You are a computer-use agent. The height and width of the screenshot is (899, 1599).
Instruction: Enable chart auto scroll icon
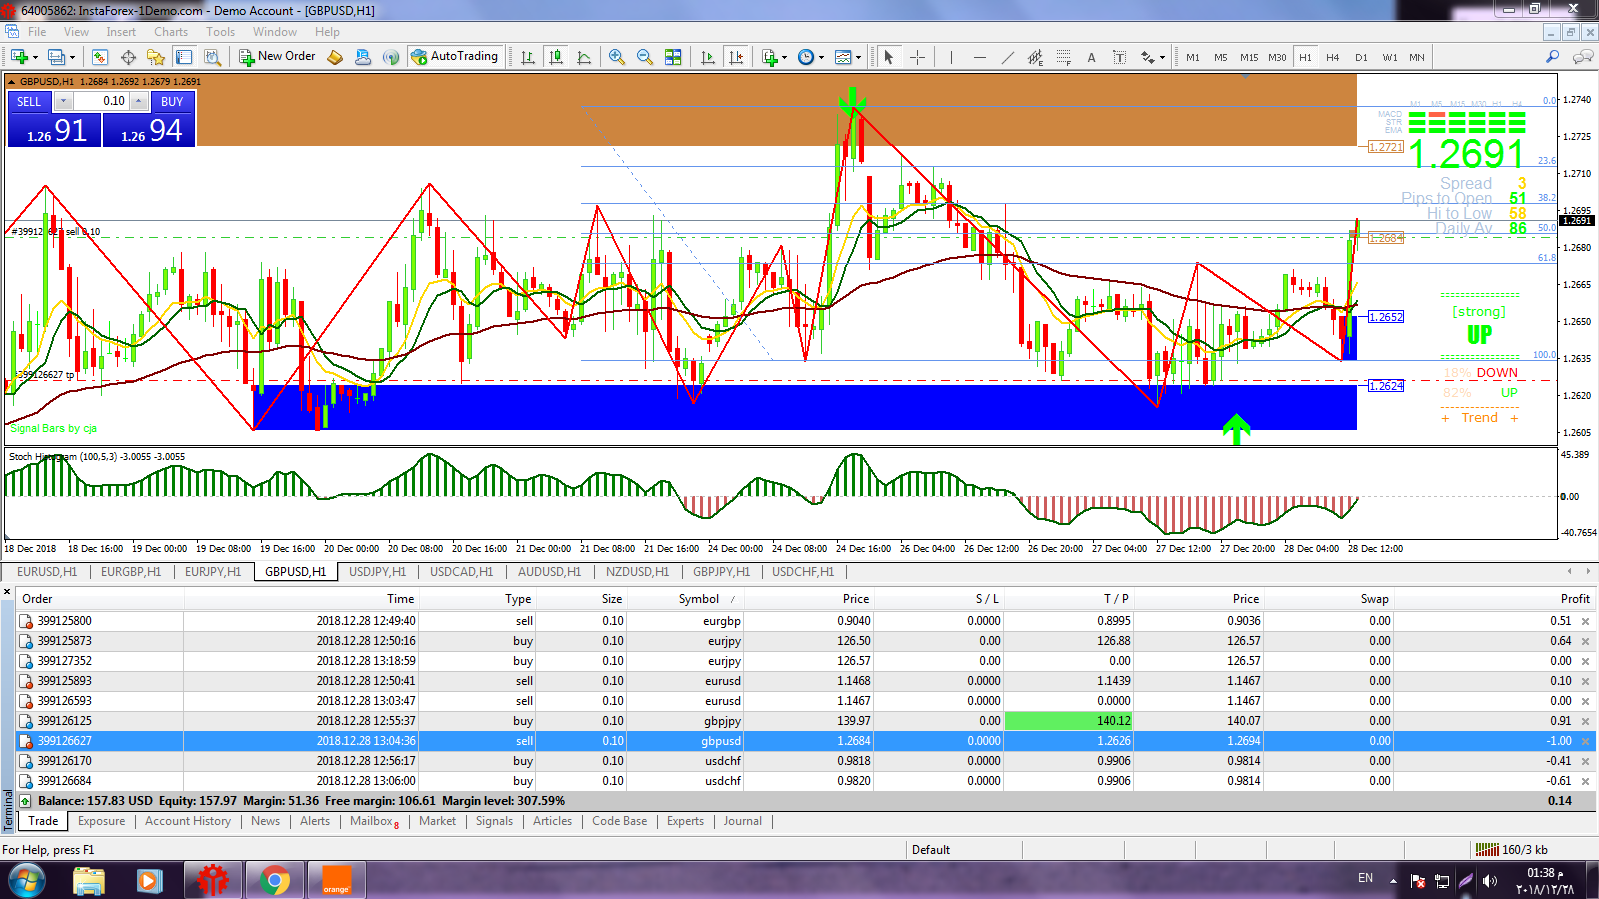click(708, 57)
